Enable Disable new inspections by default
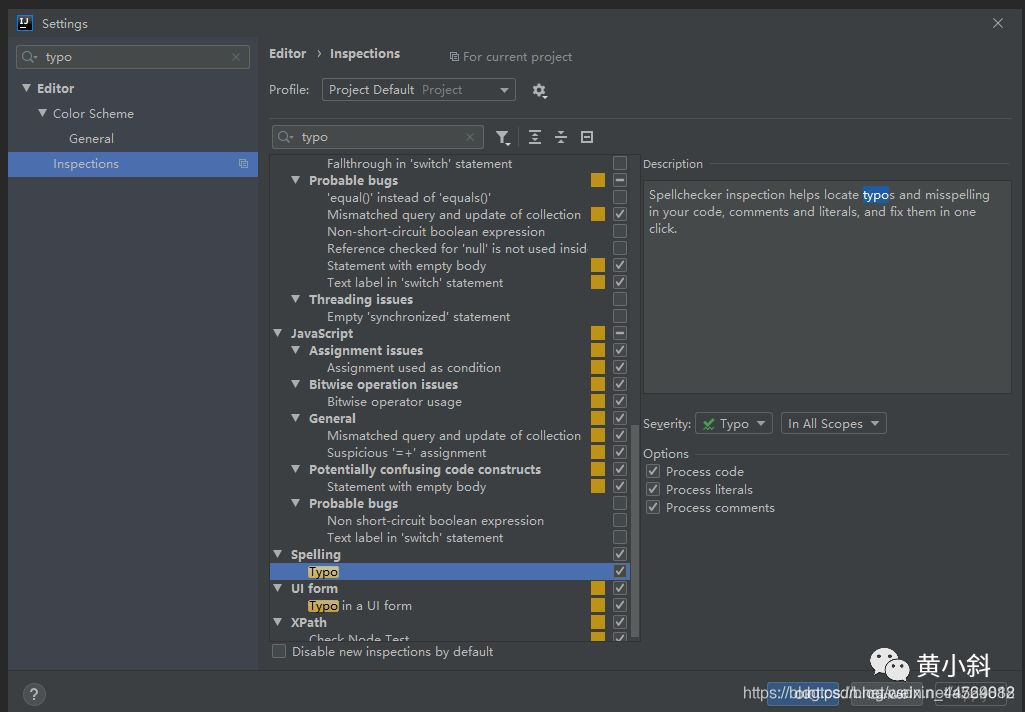 tap(279, 652)
